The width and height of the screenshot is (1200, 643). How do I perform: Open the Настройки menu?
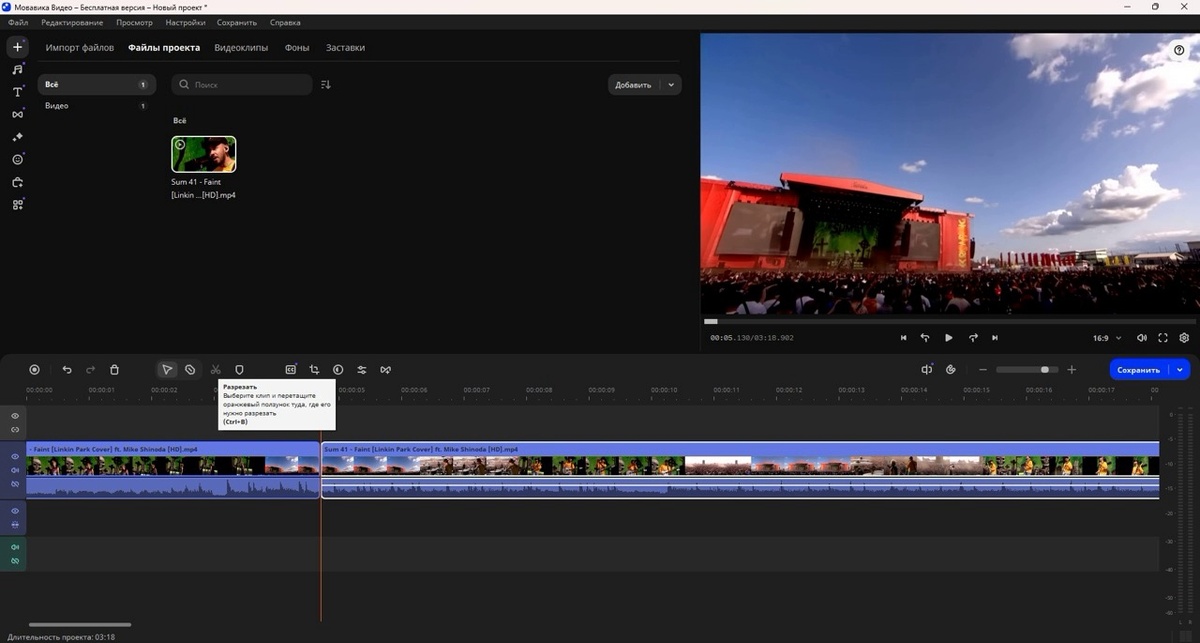(x=185, y=22)
